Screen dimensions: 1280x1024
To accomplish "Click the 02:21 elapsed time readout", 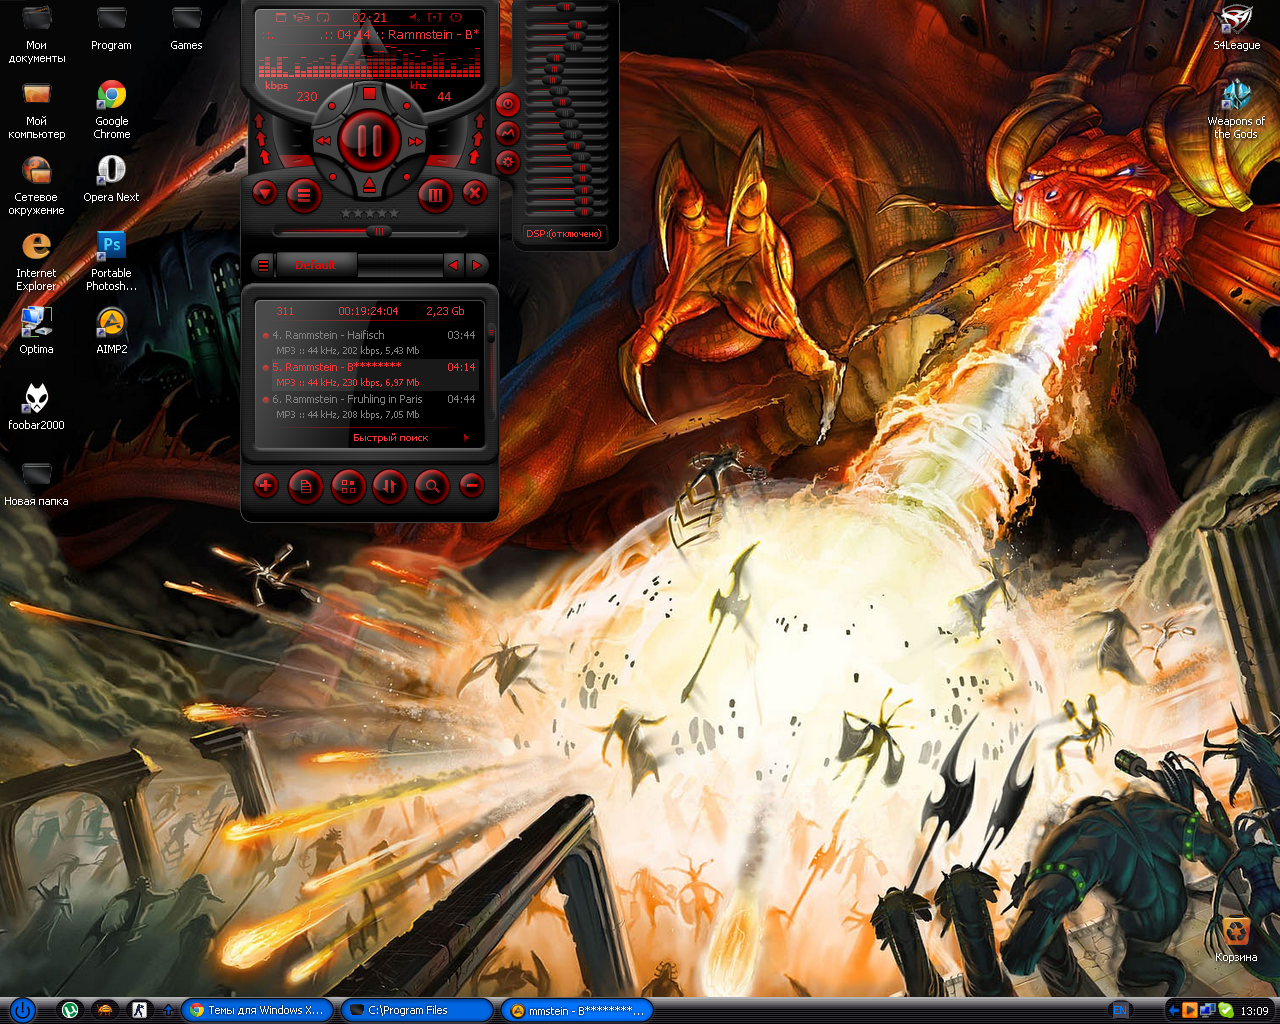I will point(369,18).
